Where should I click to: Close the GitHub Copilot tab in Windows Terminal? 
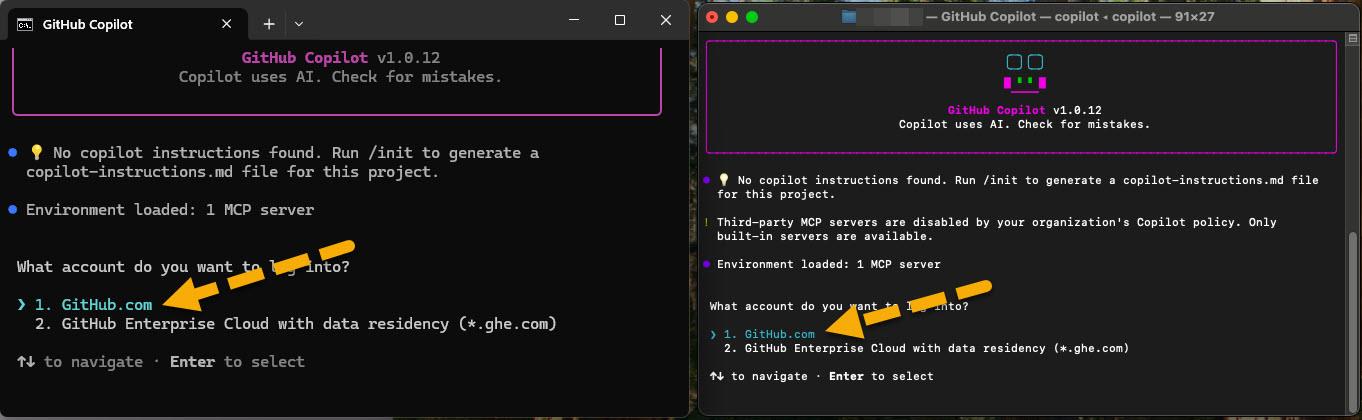(227, 24)
